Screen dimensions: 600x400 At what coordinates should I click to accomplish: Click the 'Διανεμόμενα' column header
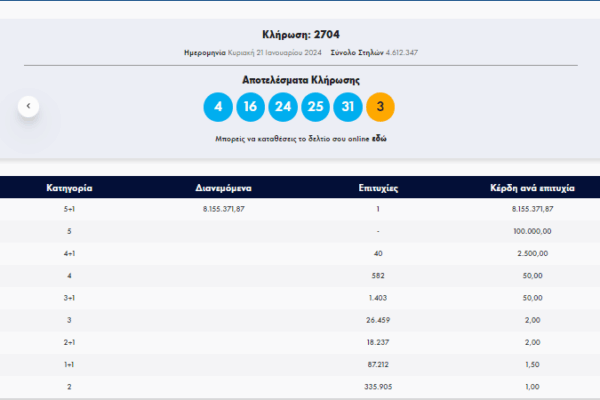tap(223, 187)
